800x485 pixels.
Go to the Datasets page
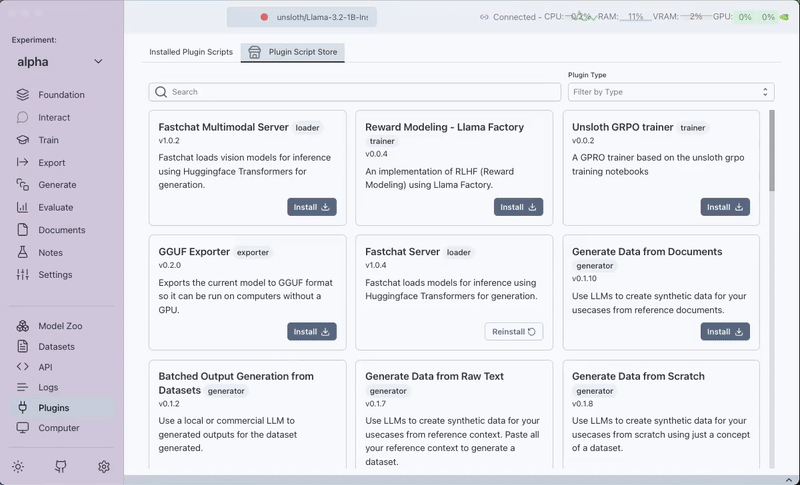[x=56, y=346]
